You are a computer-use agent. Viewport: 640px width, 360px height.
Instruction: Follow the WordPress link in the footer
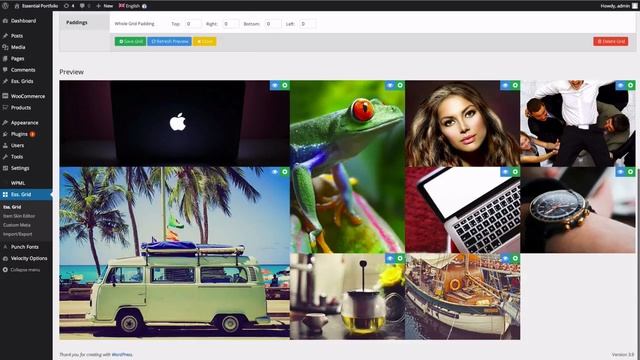click(122, 355)
